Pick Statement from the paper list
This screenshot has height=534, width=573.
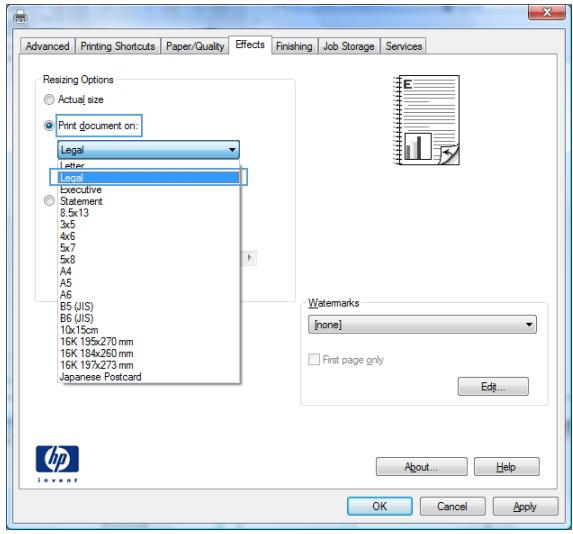coord(149,201)
